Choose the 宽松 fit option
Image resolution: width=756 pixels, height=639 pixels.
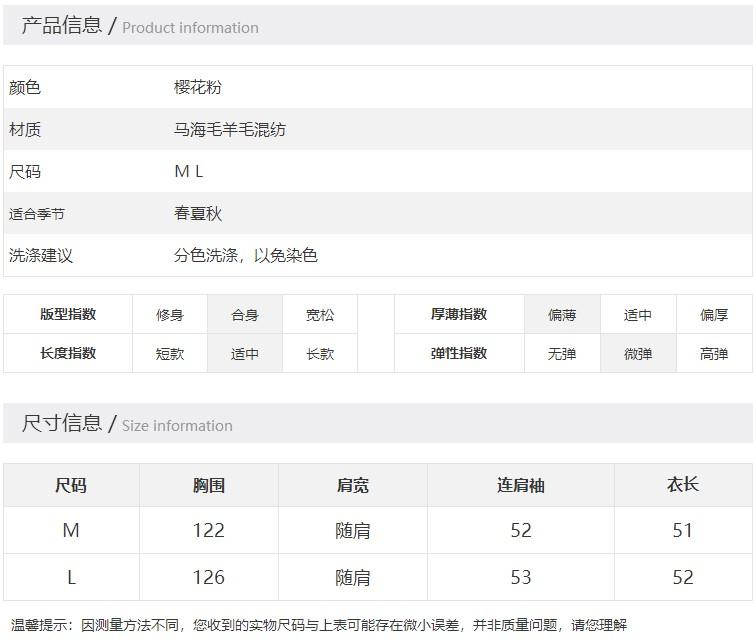(320, 315)
